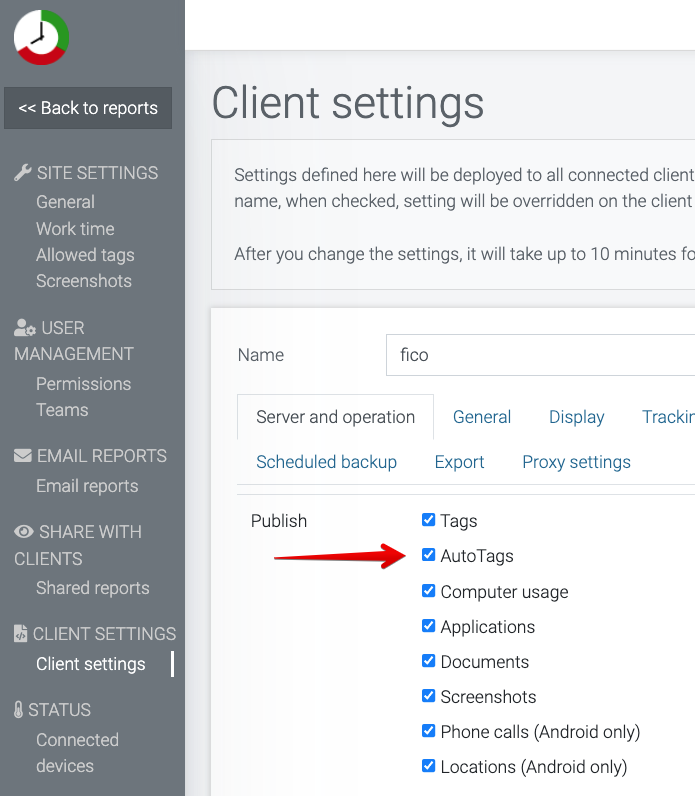Click the SITE SETTINGS section heading
The height and width of the screenshot is (796, 695).
click(x=97, y=173)
